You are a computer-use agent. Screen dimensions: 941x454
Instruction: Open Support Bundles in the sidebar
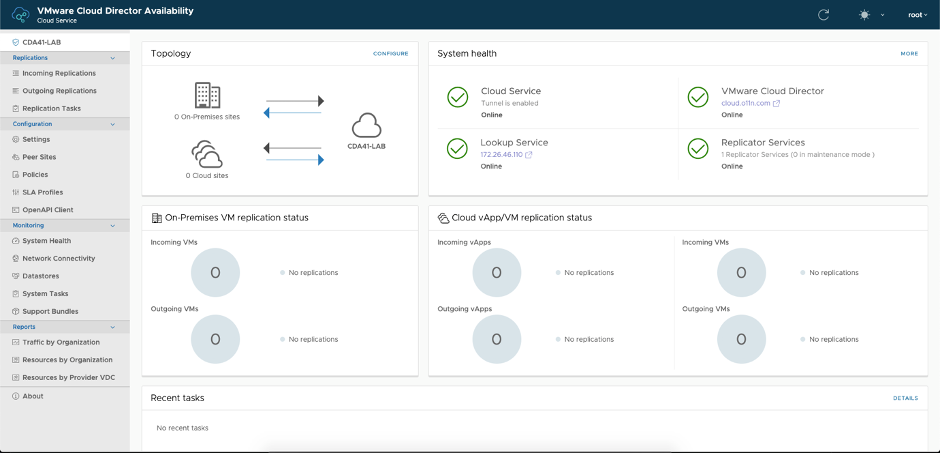pyautogui.click(x=50, y=311)
